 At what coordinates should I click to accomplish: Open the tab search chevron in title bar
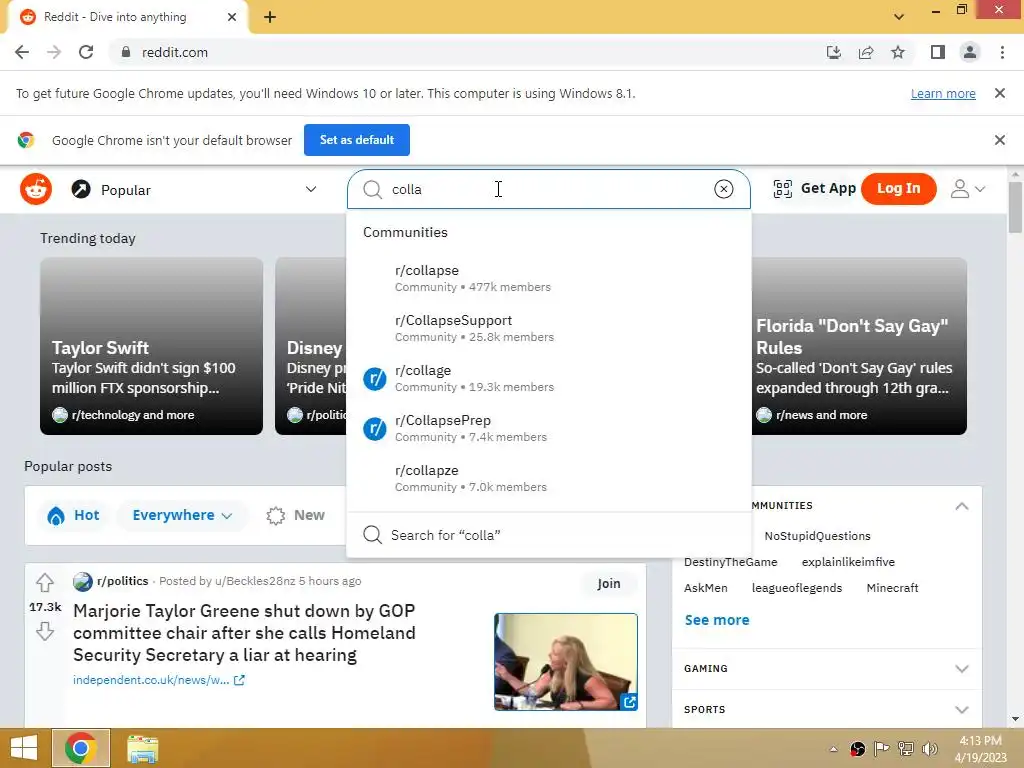click(899, 17)
